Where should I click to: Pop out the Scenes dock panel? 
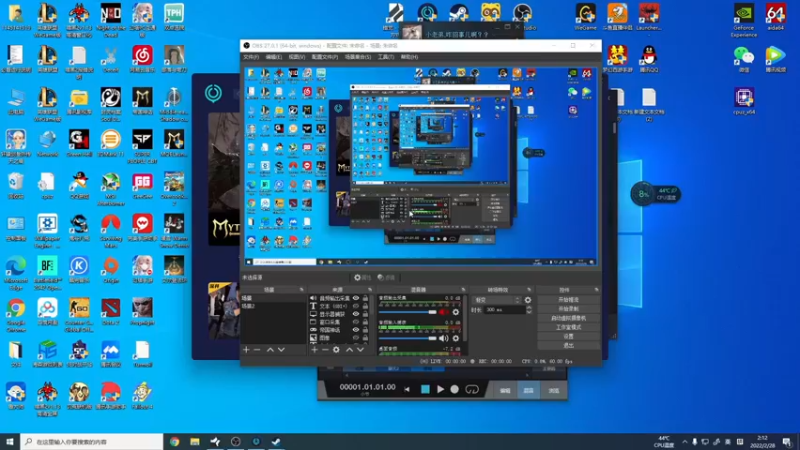click(302, 290)
